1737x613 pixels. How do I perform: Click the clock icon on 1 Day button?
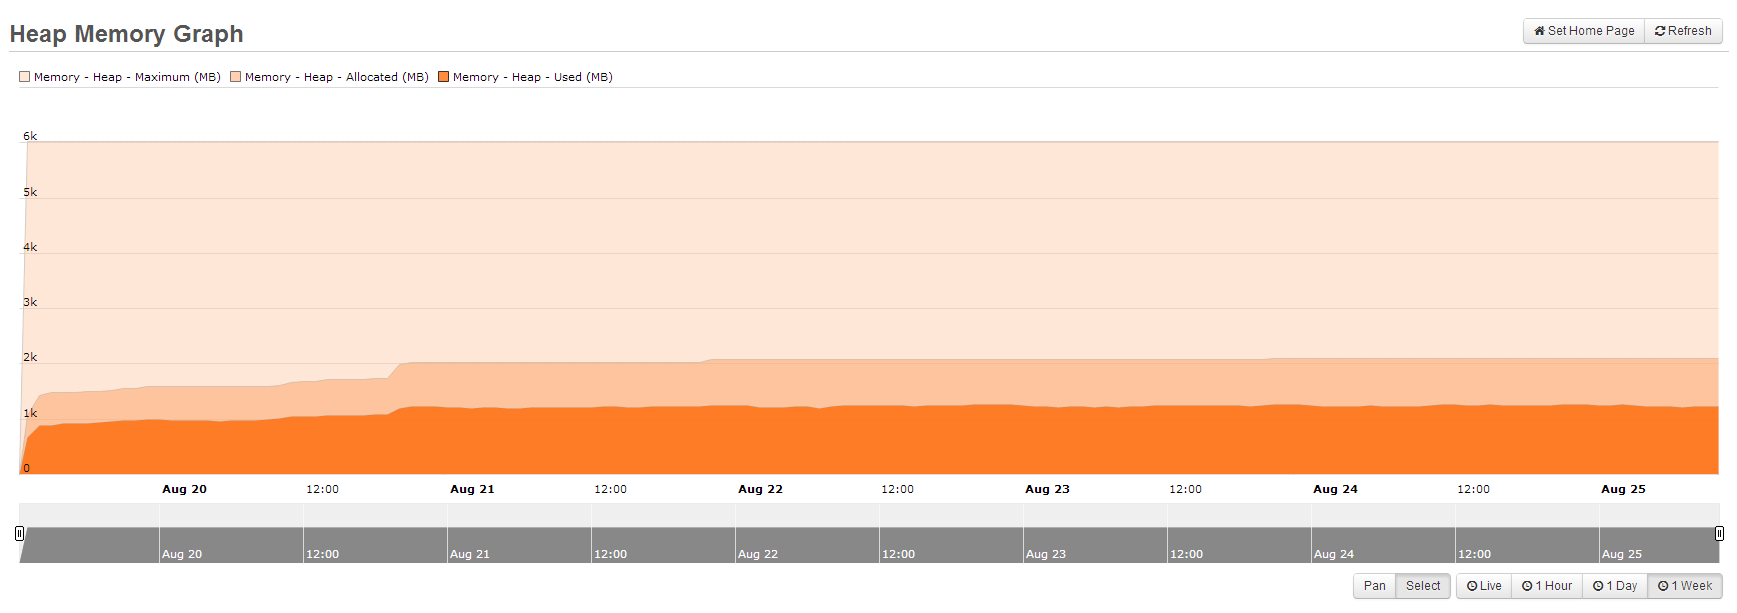point(1598,586)
